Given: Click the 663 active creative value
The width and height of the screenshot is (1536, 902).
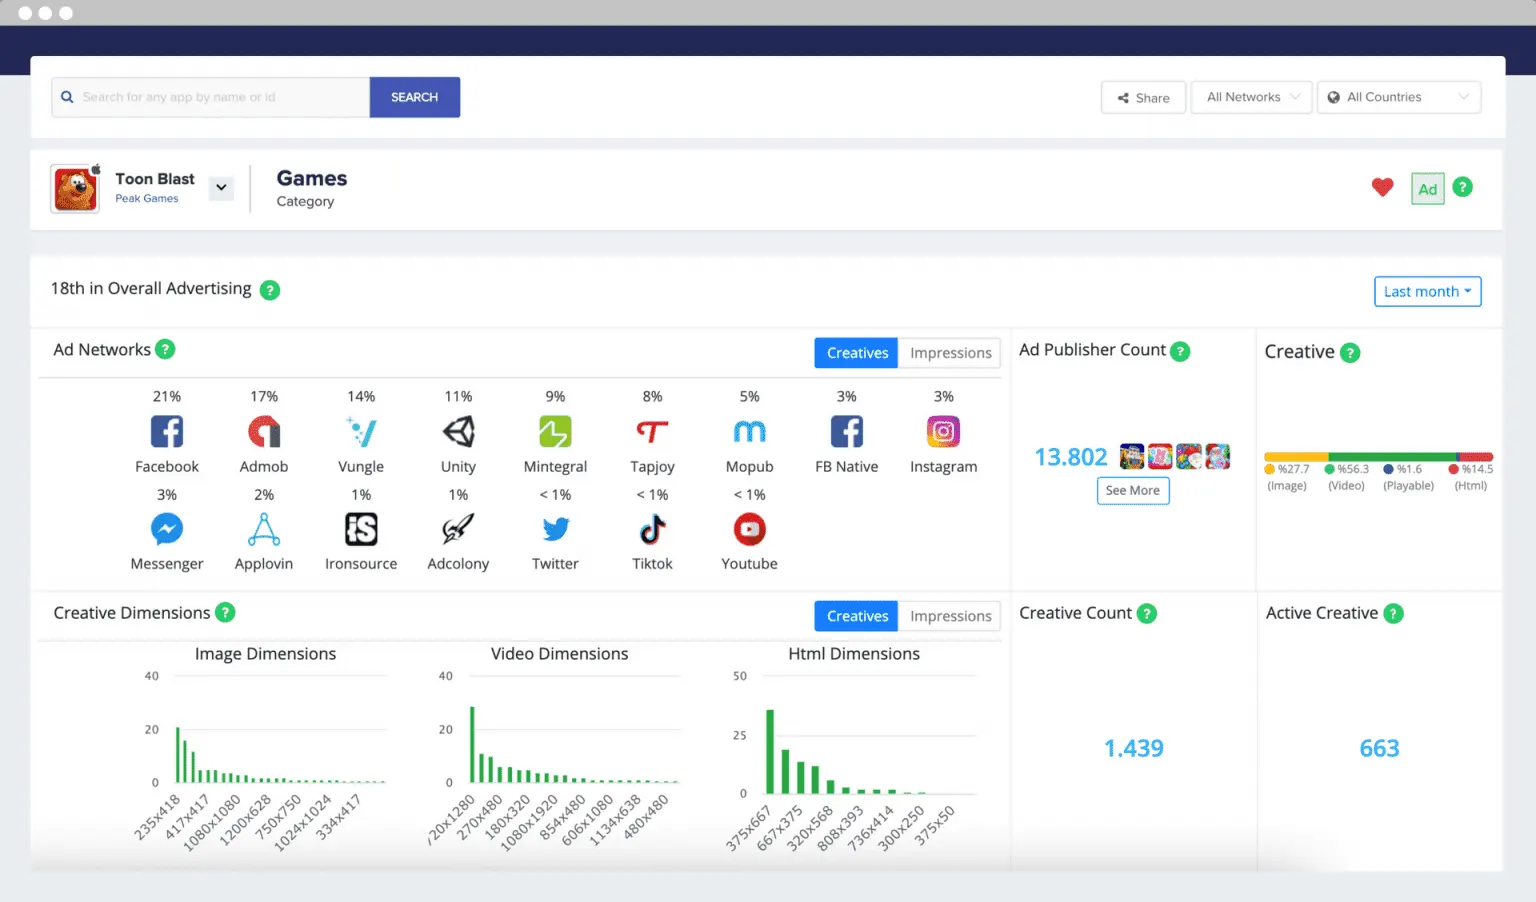Looking at the screenshot, I should coord(1379,748).
